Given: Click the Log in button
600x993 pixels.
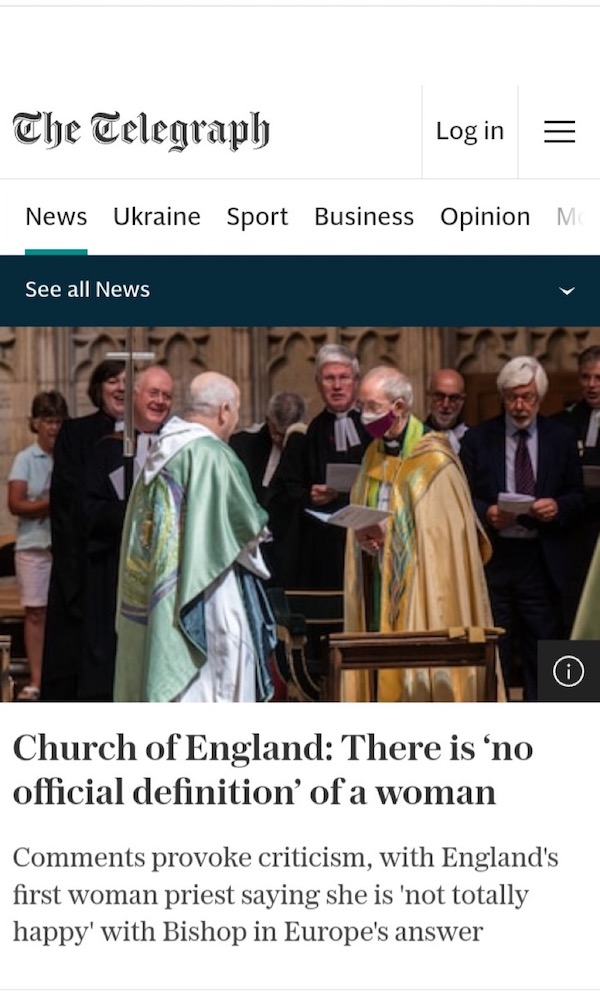Looking at the screenshot, I should tap(469, 131).
